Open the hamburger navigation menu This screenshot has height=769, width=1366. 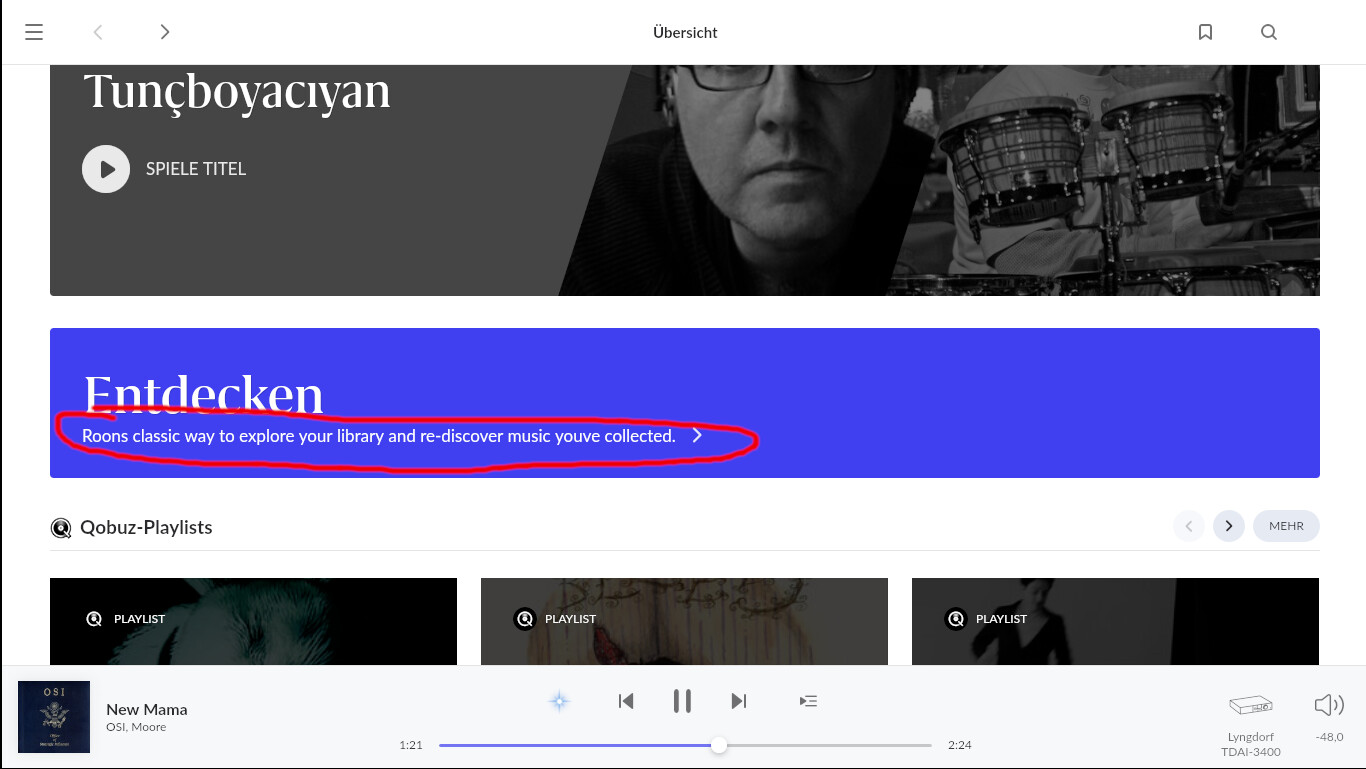point(34,32)
